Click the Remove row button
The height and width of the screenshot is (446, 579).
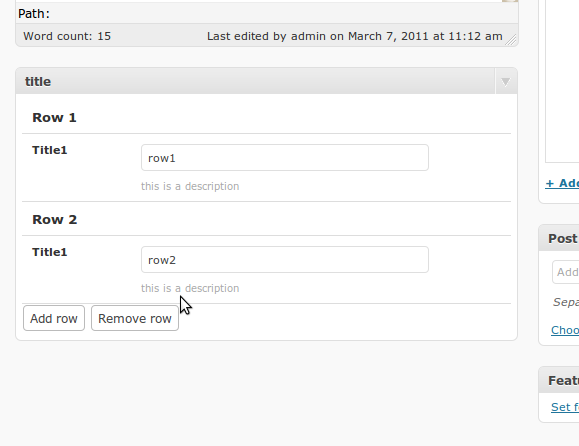point(135,318)
